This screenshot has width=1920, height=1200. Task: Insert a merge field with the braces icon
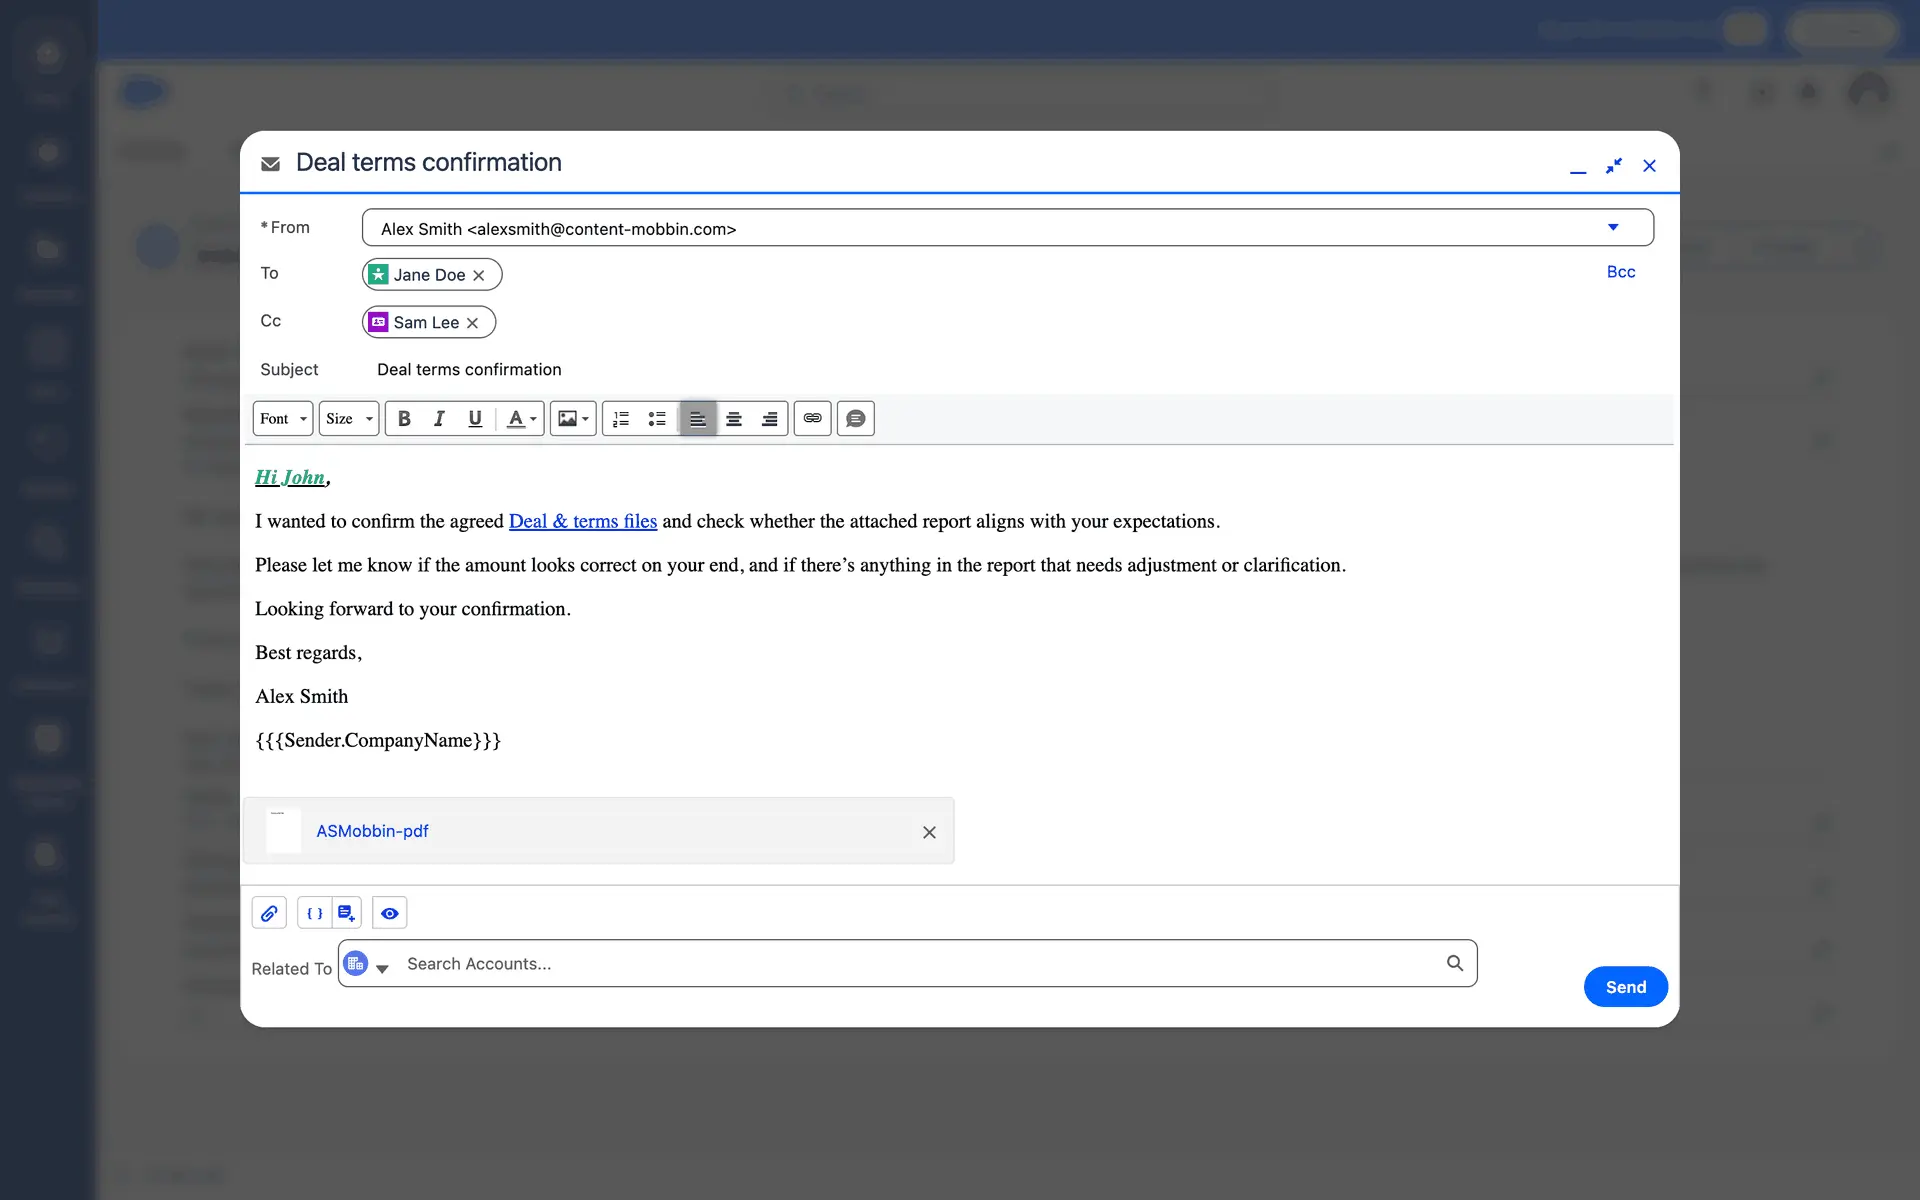coord(314,913)
